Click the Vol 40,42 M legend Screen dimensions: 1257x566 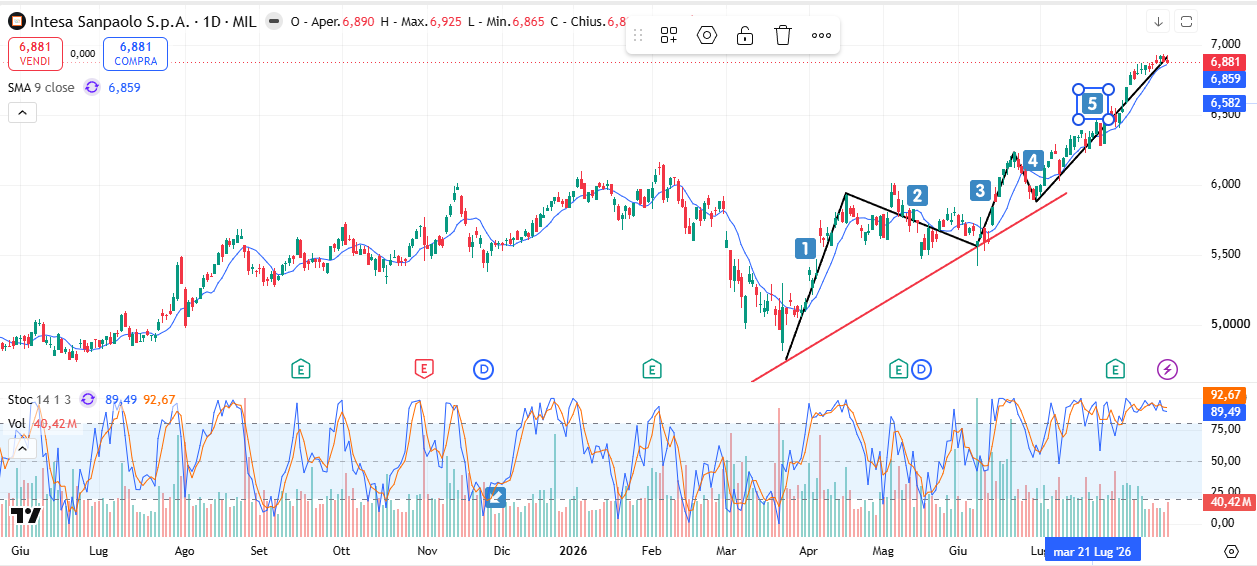pyautogui.click(x=43, y=423)
